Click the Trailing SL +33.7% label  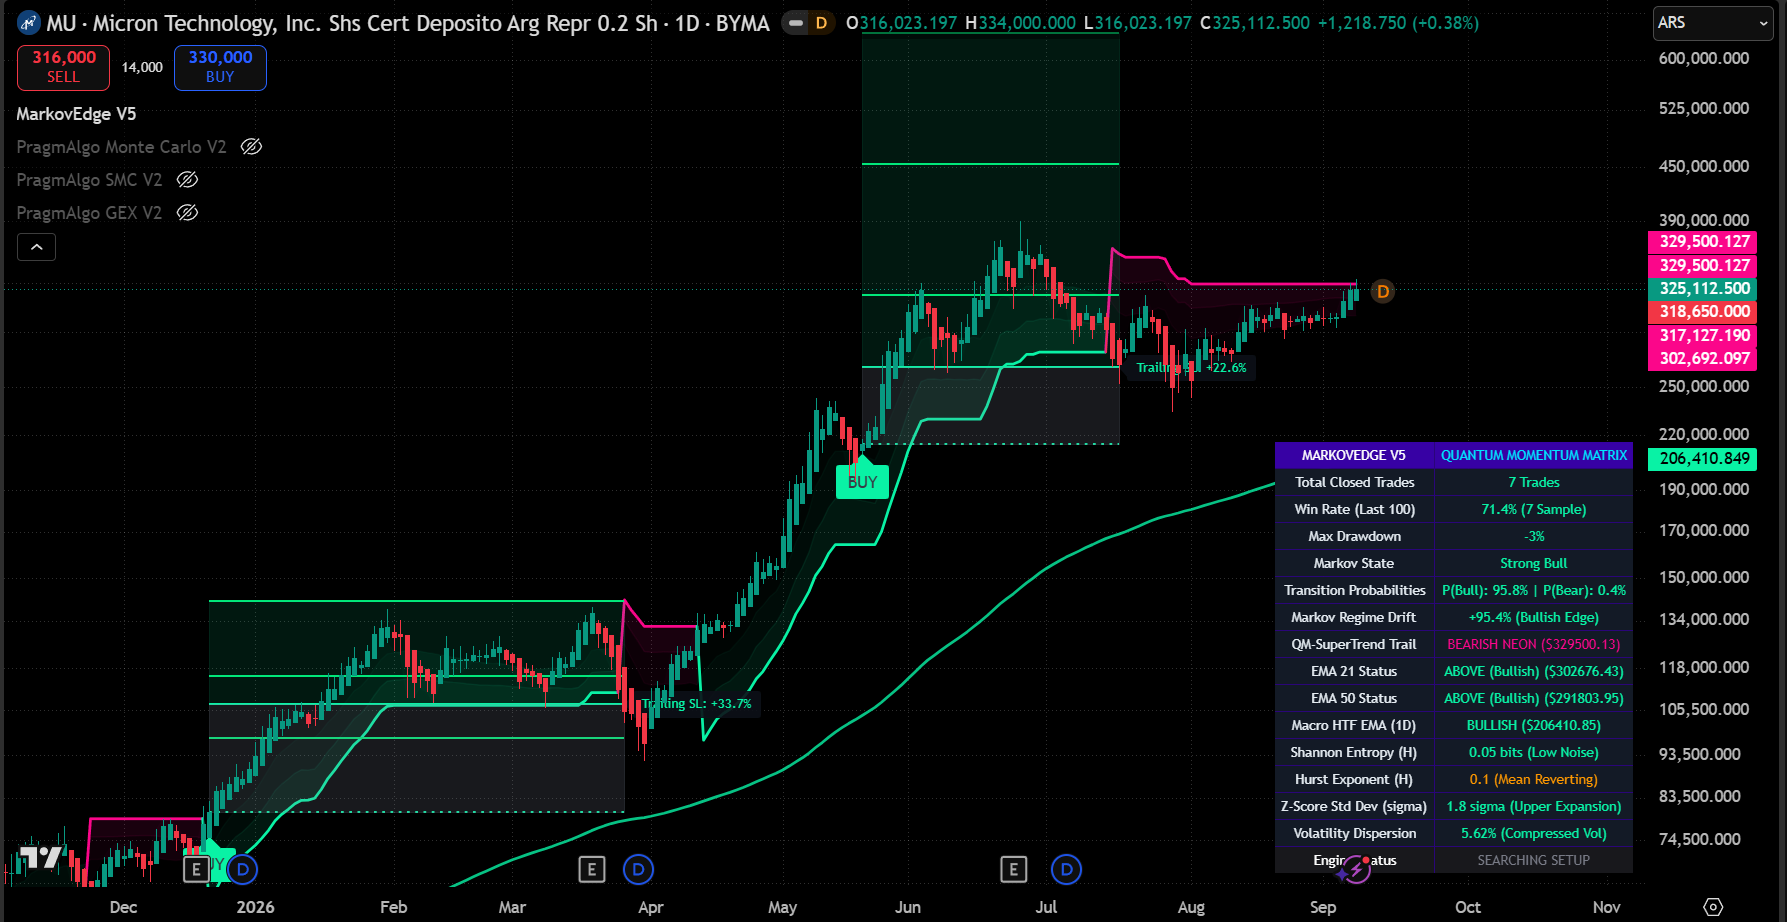coord(698,704)
